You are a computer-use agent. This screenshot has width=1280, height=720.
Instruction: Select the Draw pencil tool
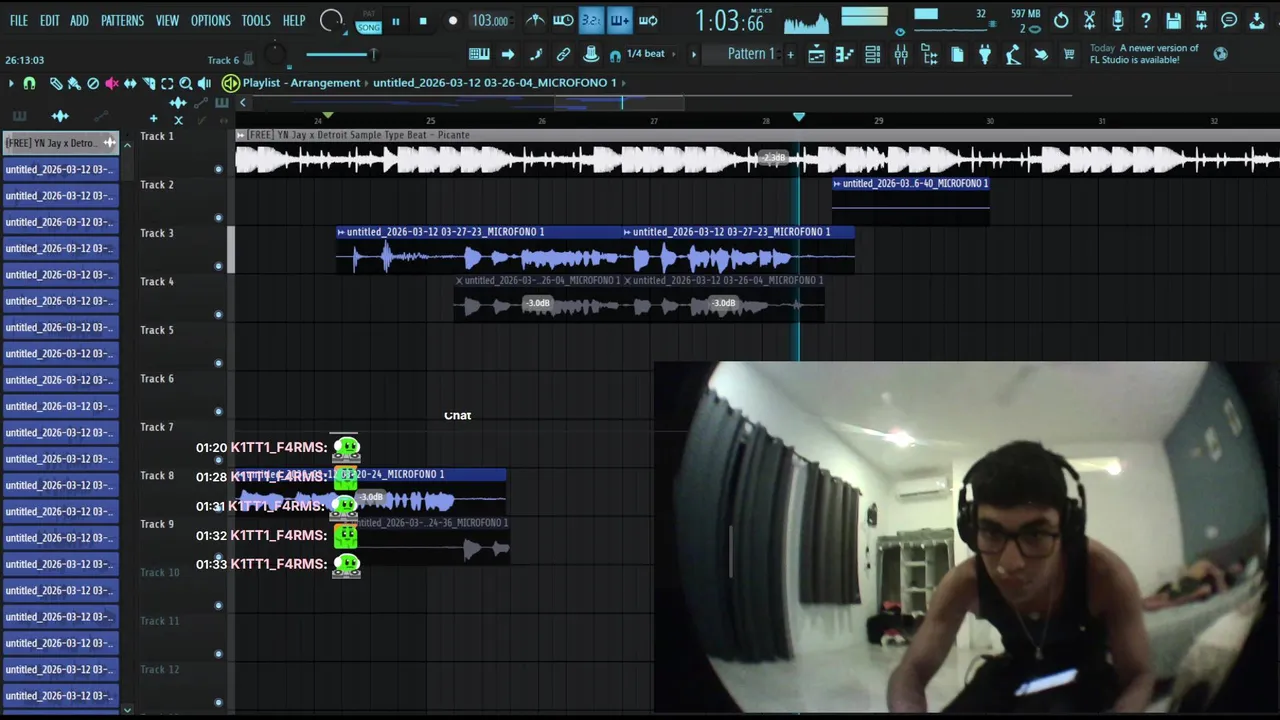(56, 84)
